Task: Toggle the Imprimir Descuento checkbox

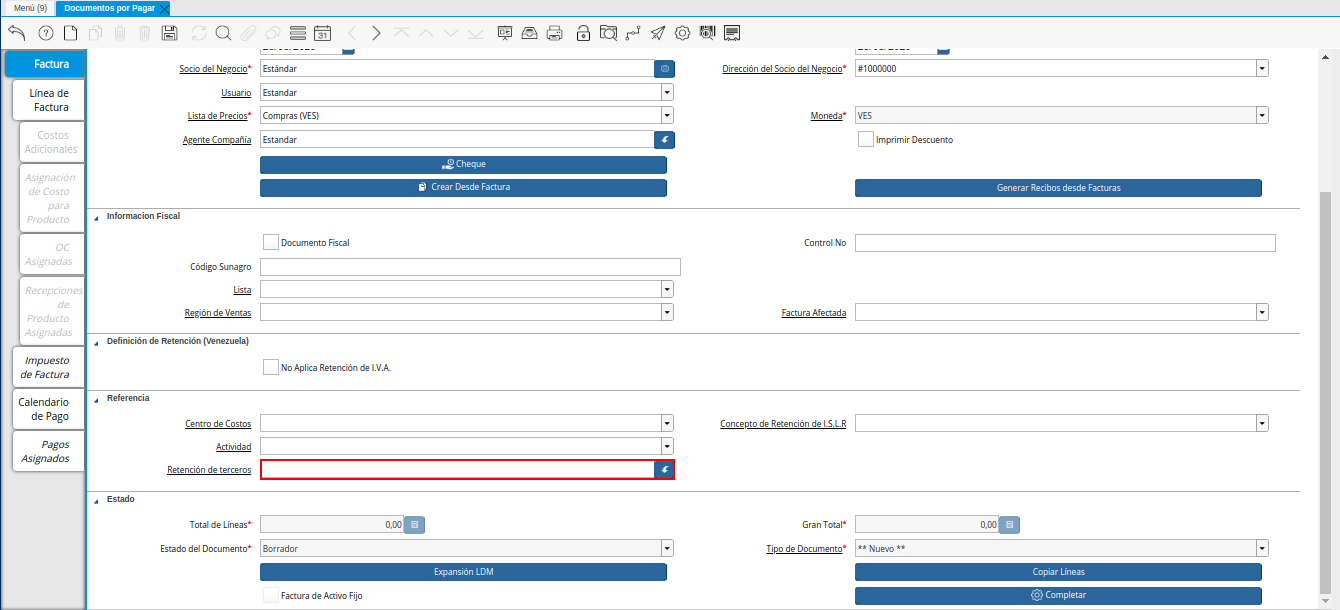Action: [x=865, y=139]
